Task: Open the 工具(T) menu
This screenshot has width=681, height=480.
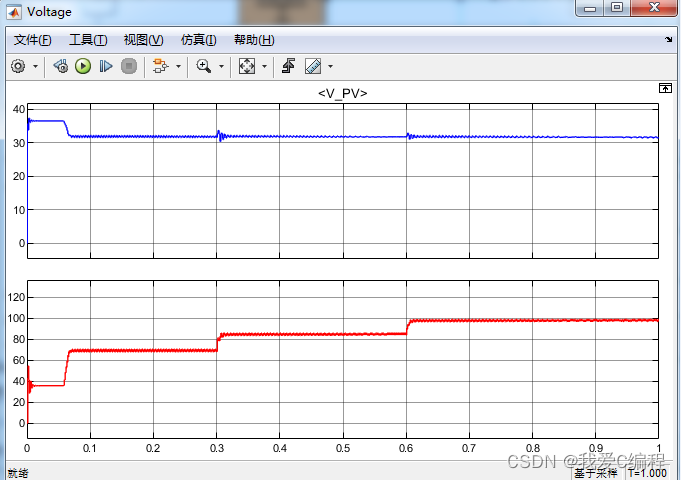Action: pyautogui.click(x=88, y=40)
